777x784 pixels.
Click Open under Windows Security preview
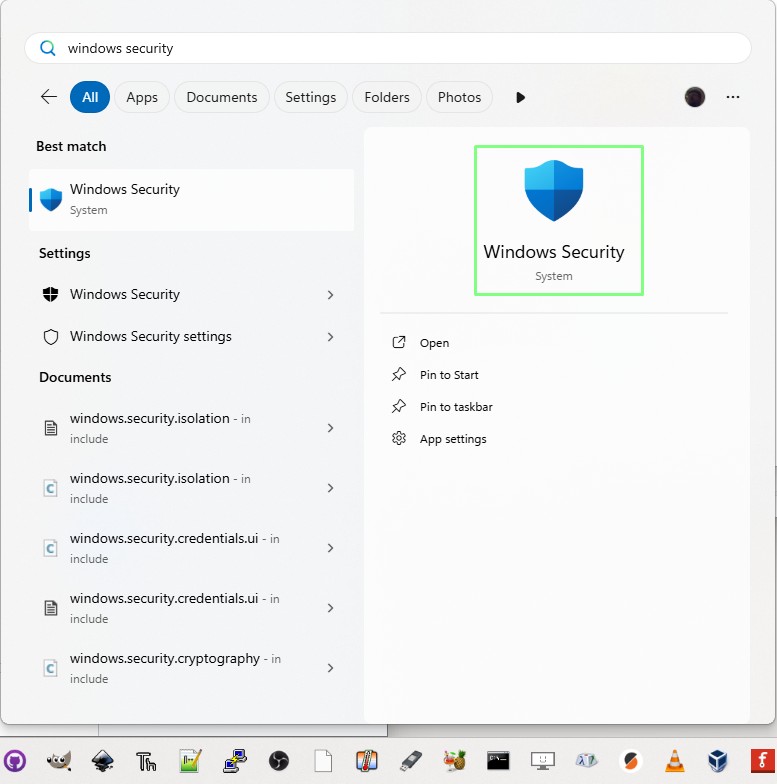[x=434, y=343]
